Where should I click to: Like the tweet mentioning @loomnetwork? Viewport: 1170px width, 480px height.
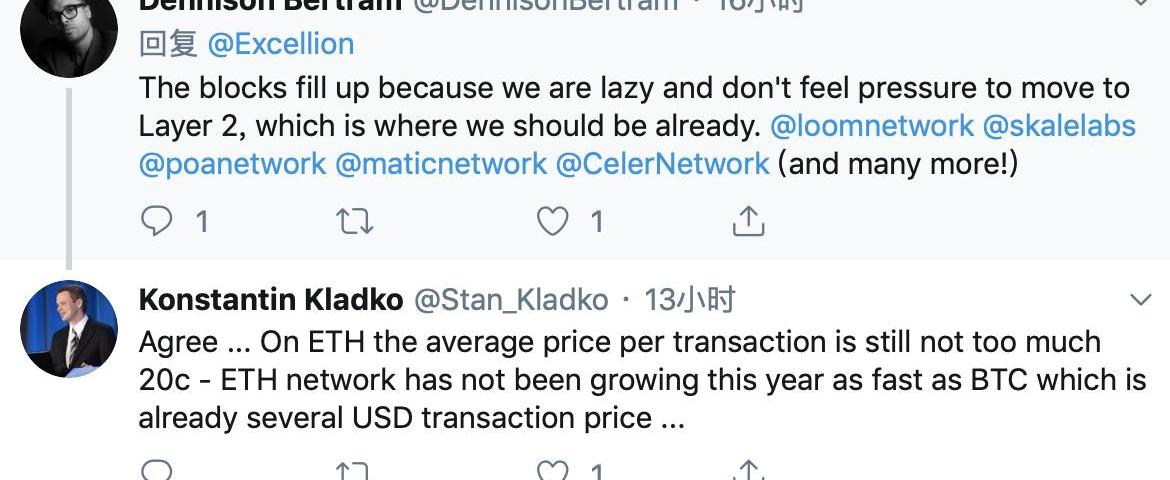pos(553,221)
